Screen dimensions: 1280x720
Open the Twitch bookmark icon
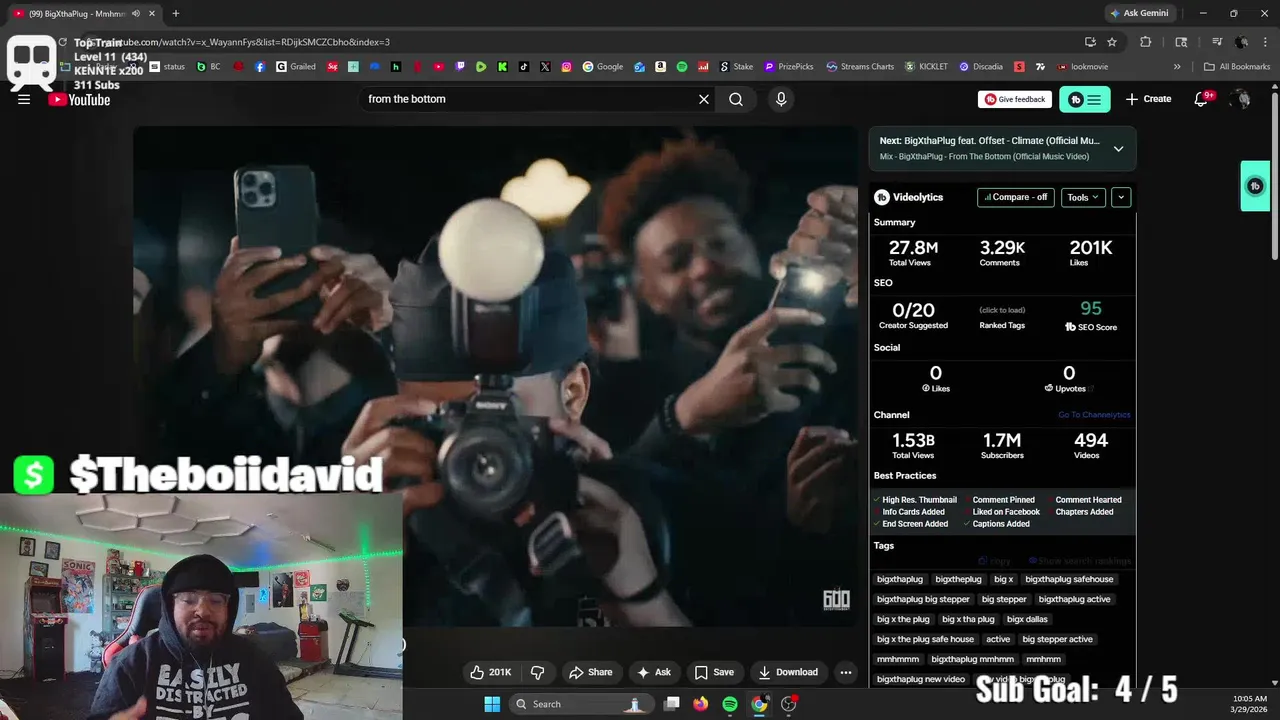tap(460, 67)
